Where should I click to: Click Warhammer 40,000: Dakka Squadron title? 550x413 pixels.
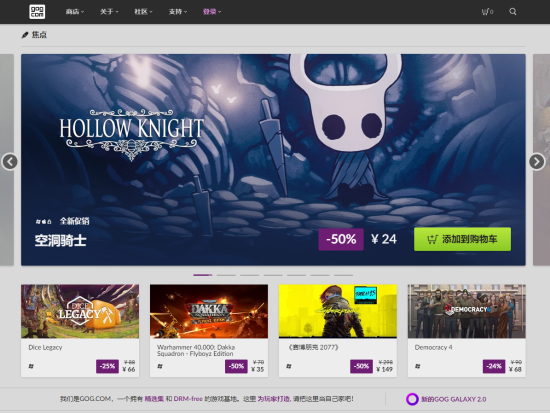[196, 351]
